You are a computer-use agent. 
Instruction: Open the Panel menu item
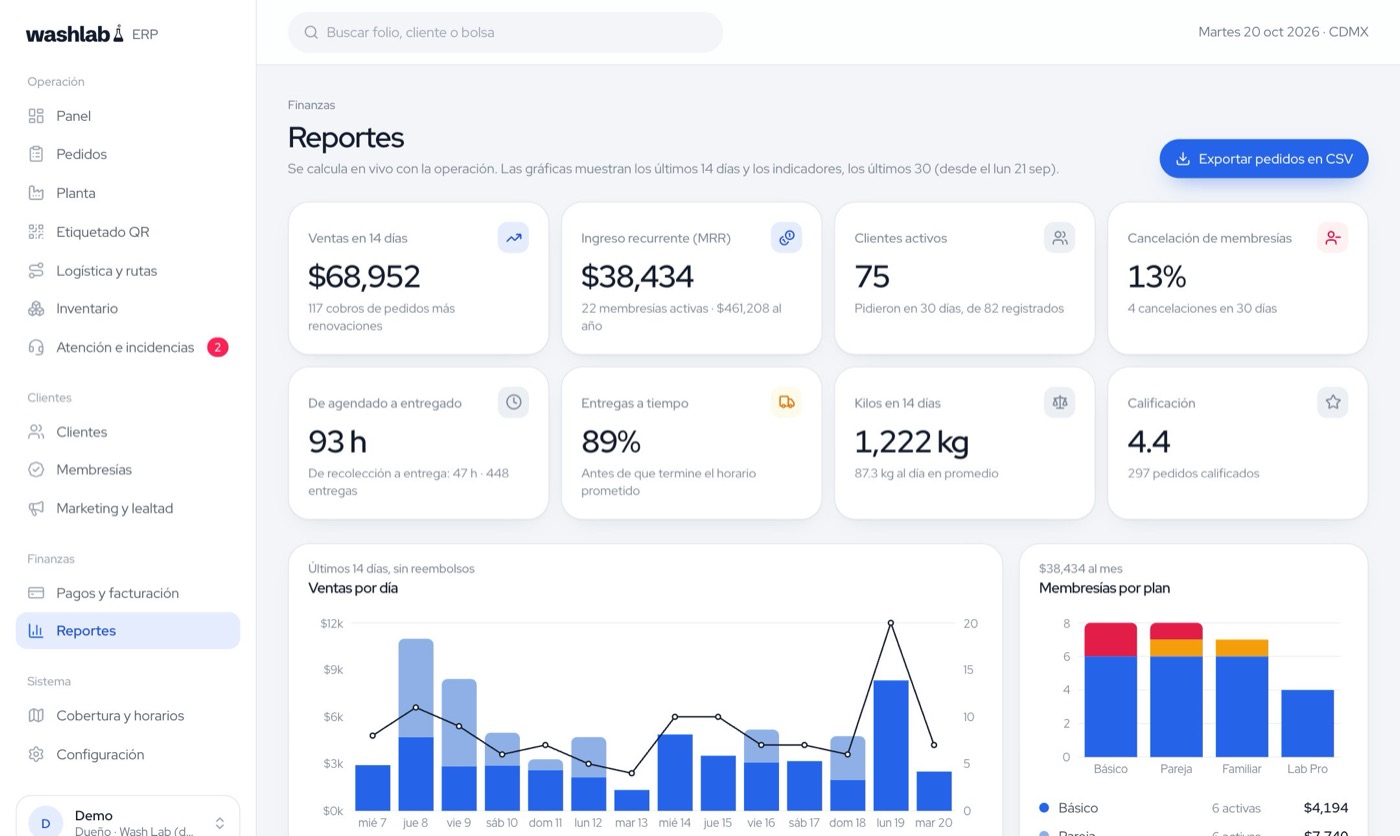(x=128, y=116)
